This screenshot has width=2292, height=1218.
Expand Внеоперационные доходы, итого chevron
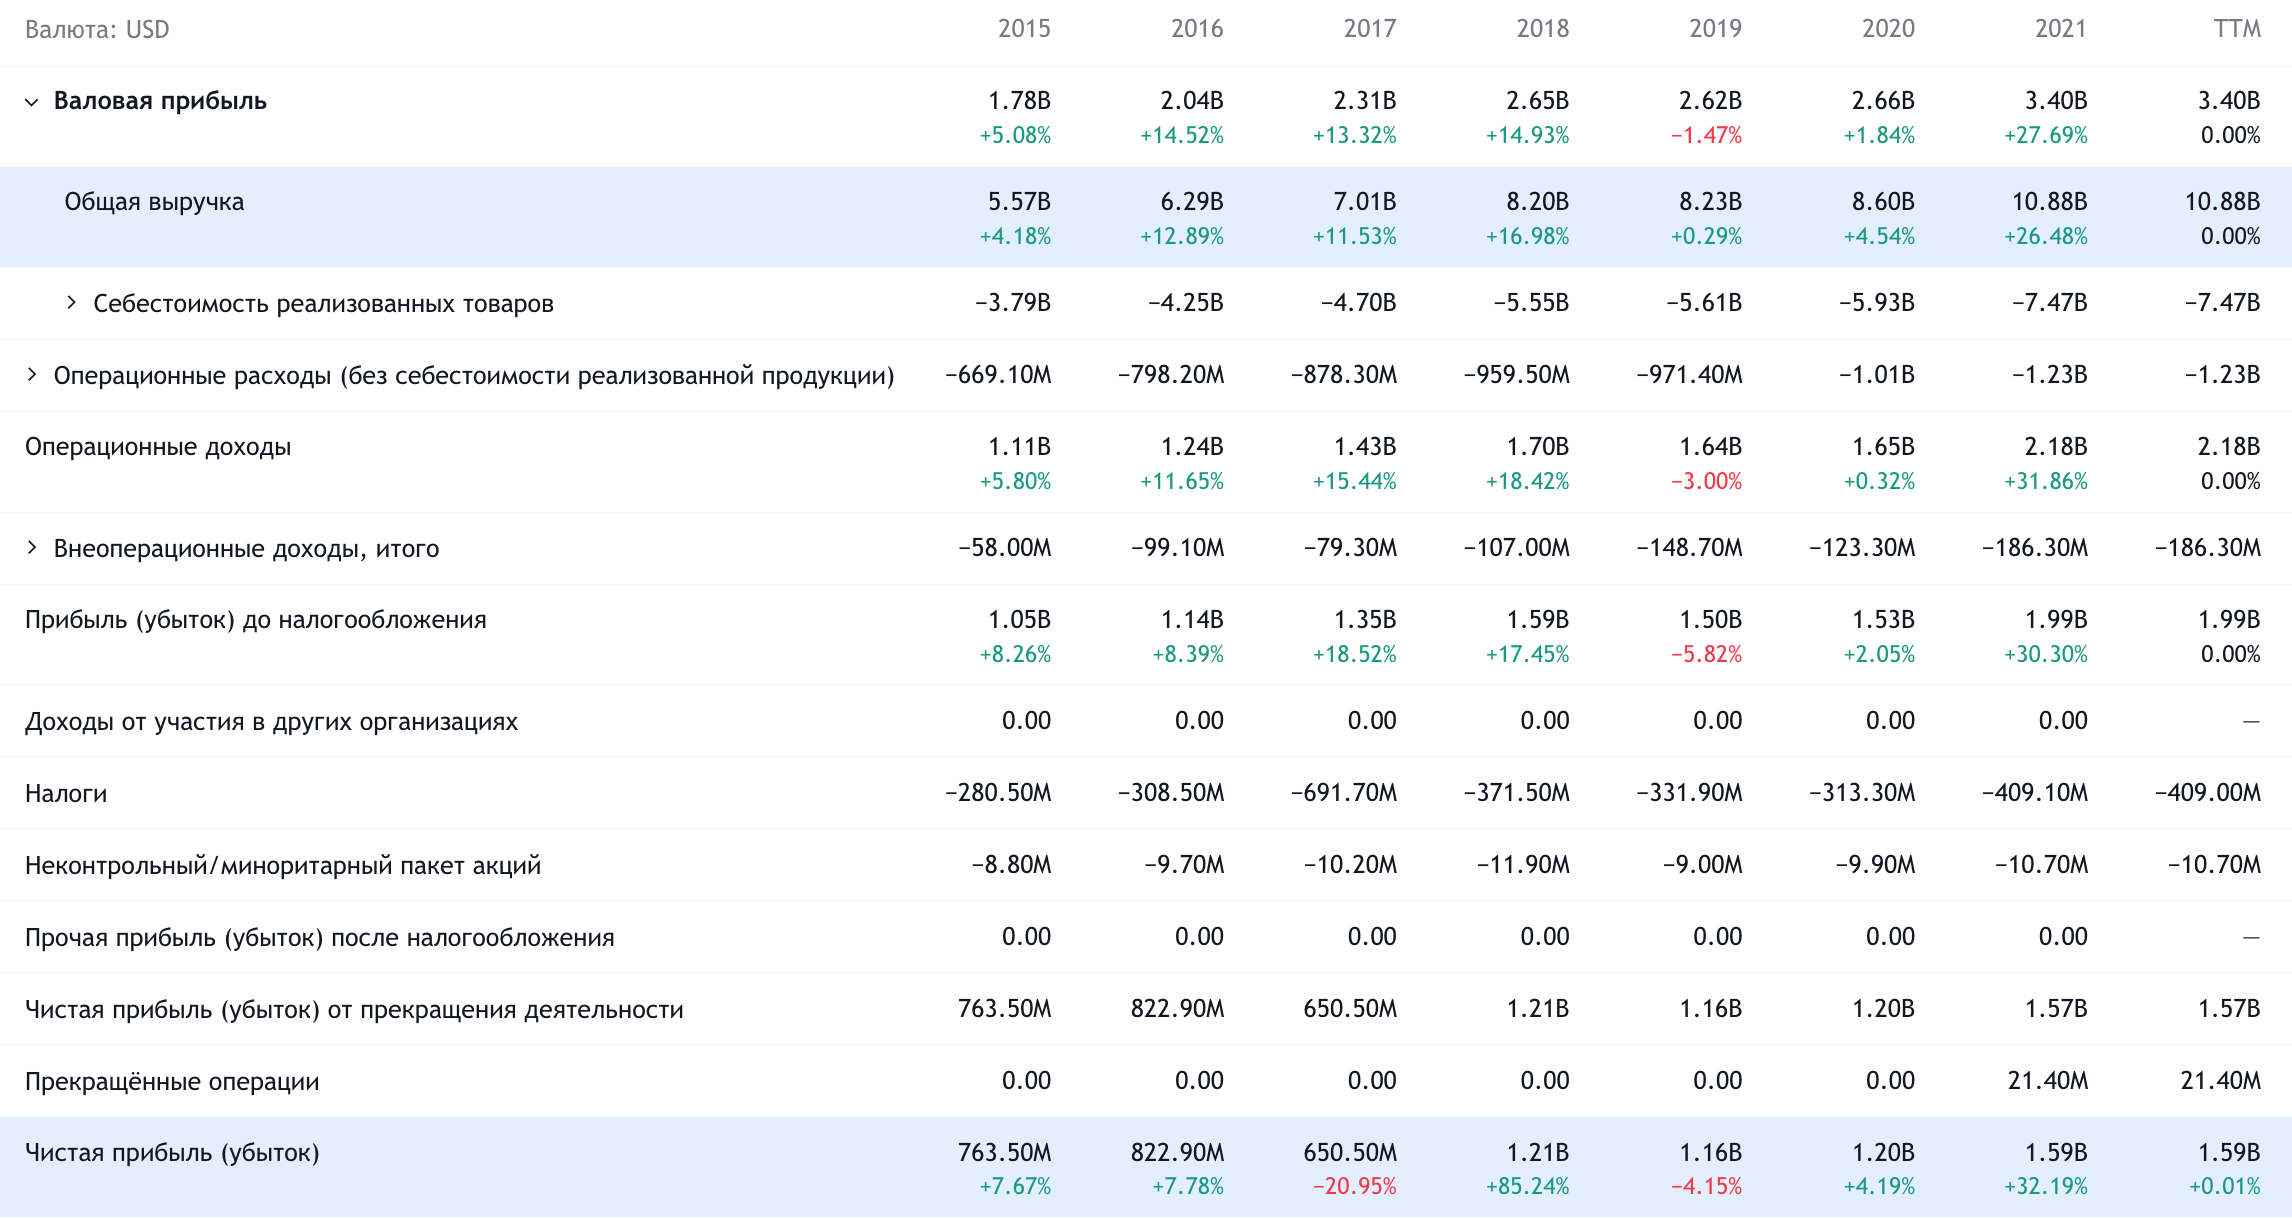click(32, 548)
